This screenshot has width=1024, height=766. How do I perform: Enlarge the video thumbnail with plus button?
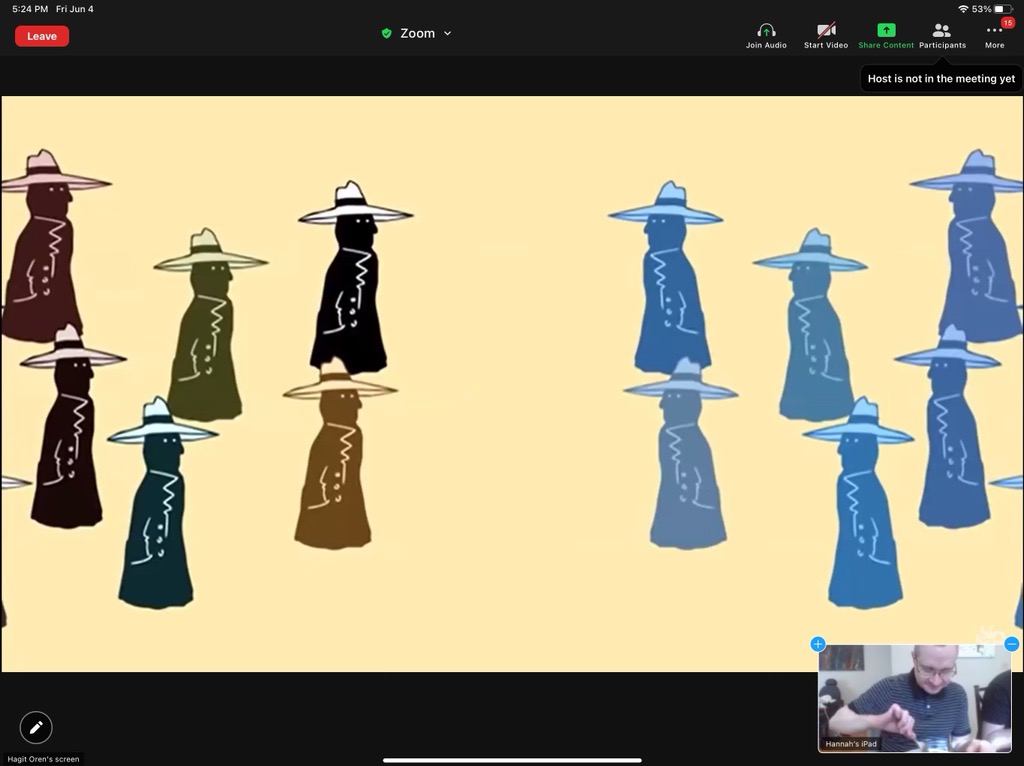click(x=818, y=644)
